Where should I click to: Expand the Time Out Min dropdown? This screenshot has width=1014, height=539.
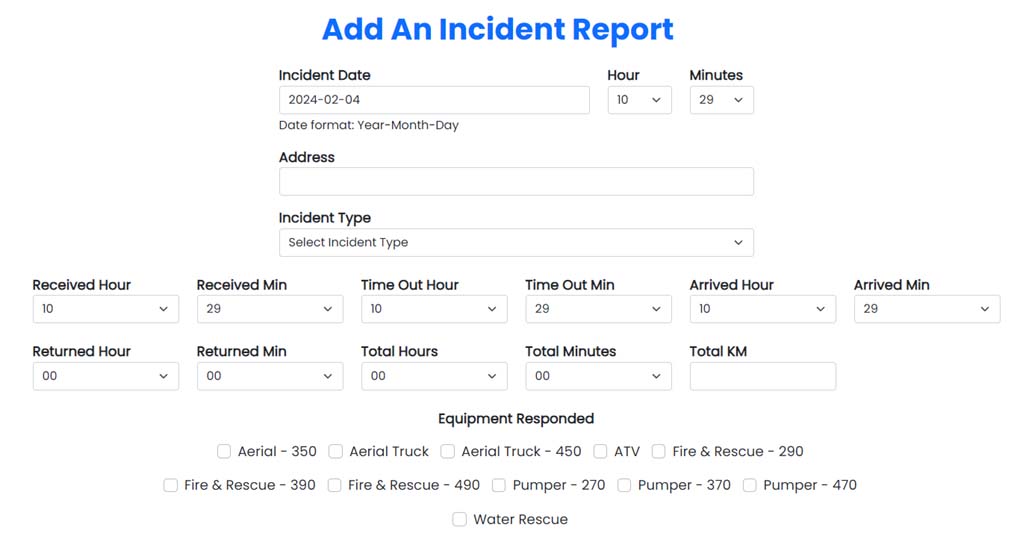598,309
